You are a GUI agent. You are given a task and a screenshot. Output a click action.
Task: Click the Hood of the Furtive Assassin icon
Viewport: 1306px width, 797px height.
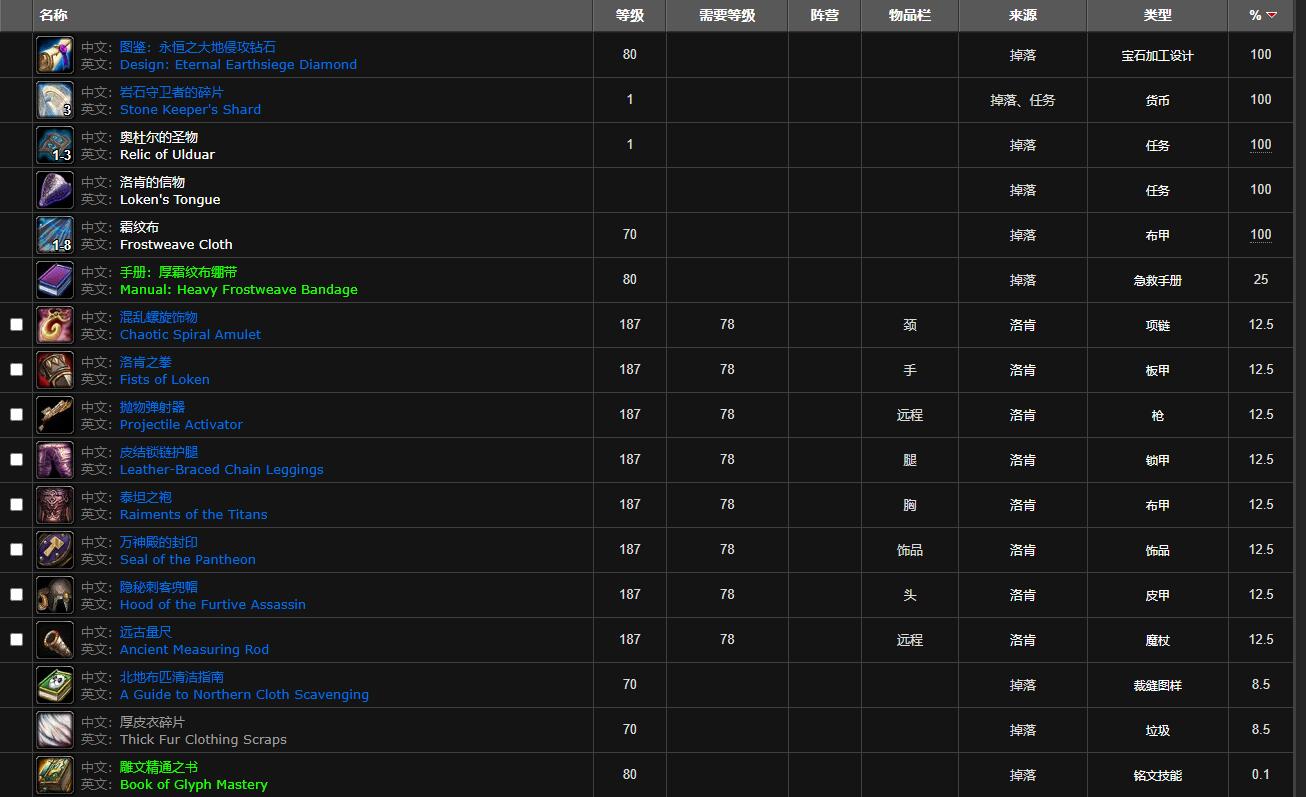tap(55, 595)
